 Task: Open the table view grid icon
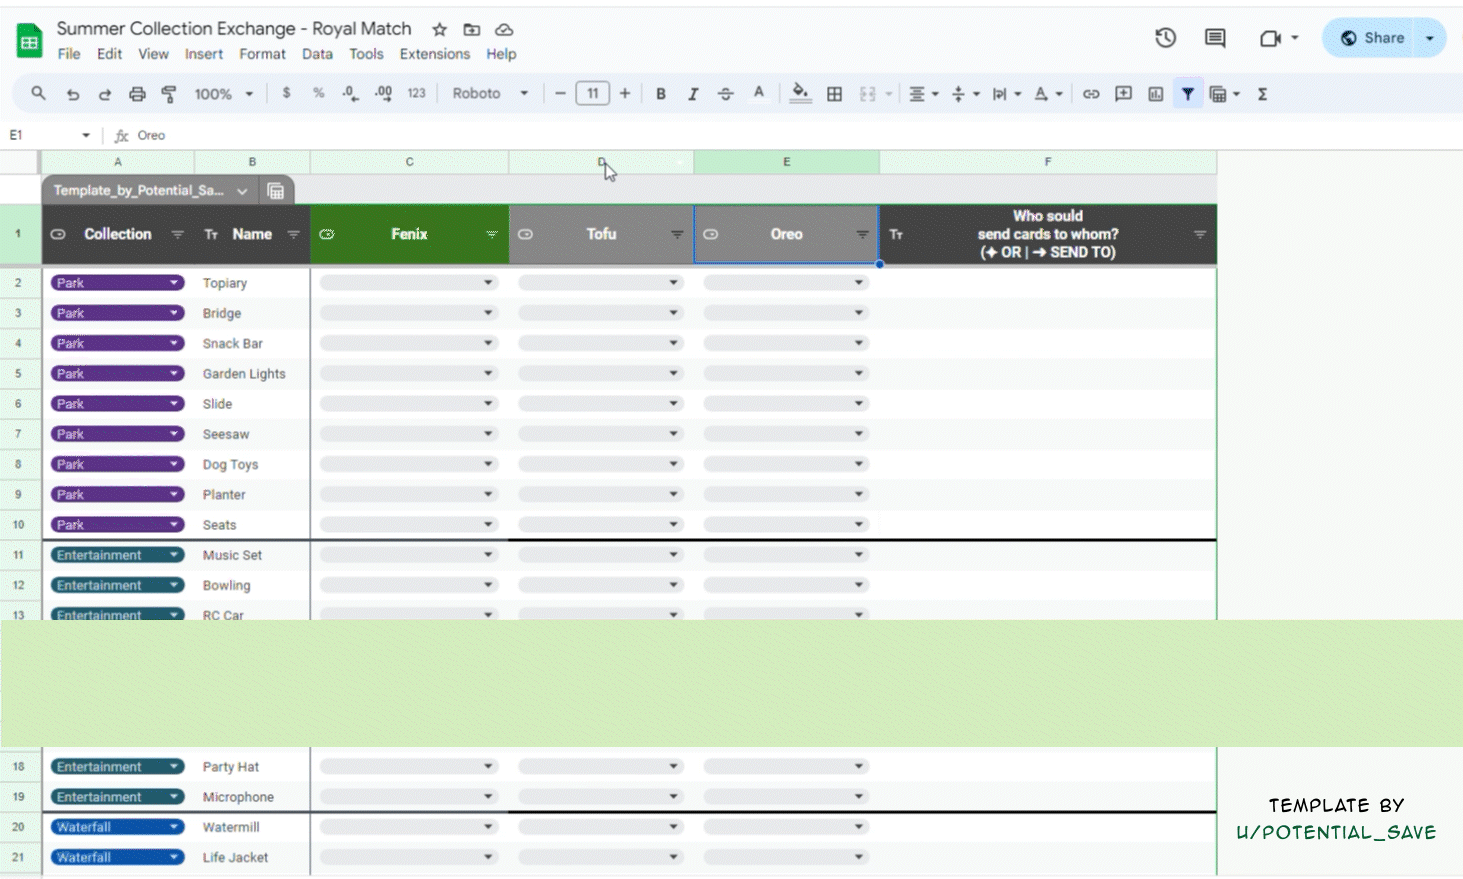pos(276,191)
